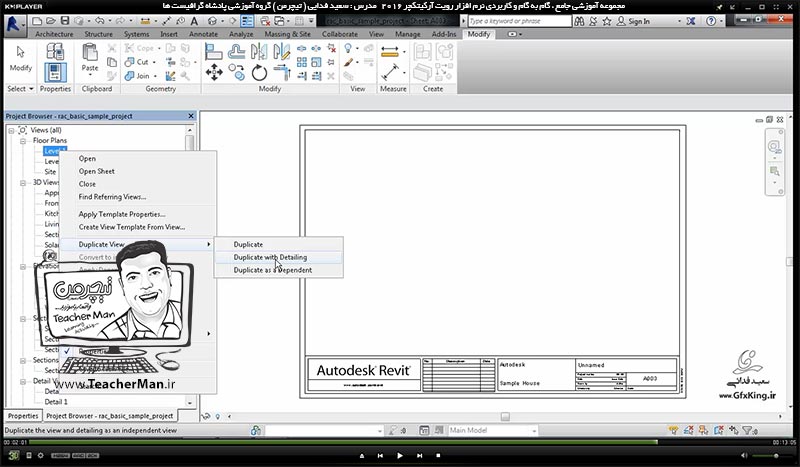800x467 pixels.
Task: Select the Mirror - Pick Axis tool
Action: [259, 52]
